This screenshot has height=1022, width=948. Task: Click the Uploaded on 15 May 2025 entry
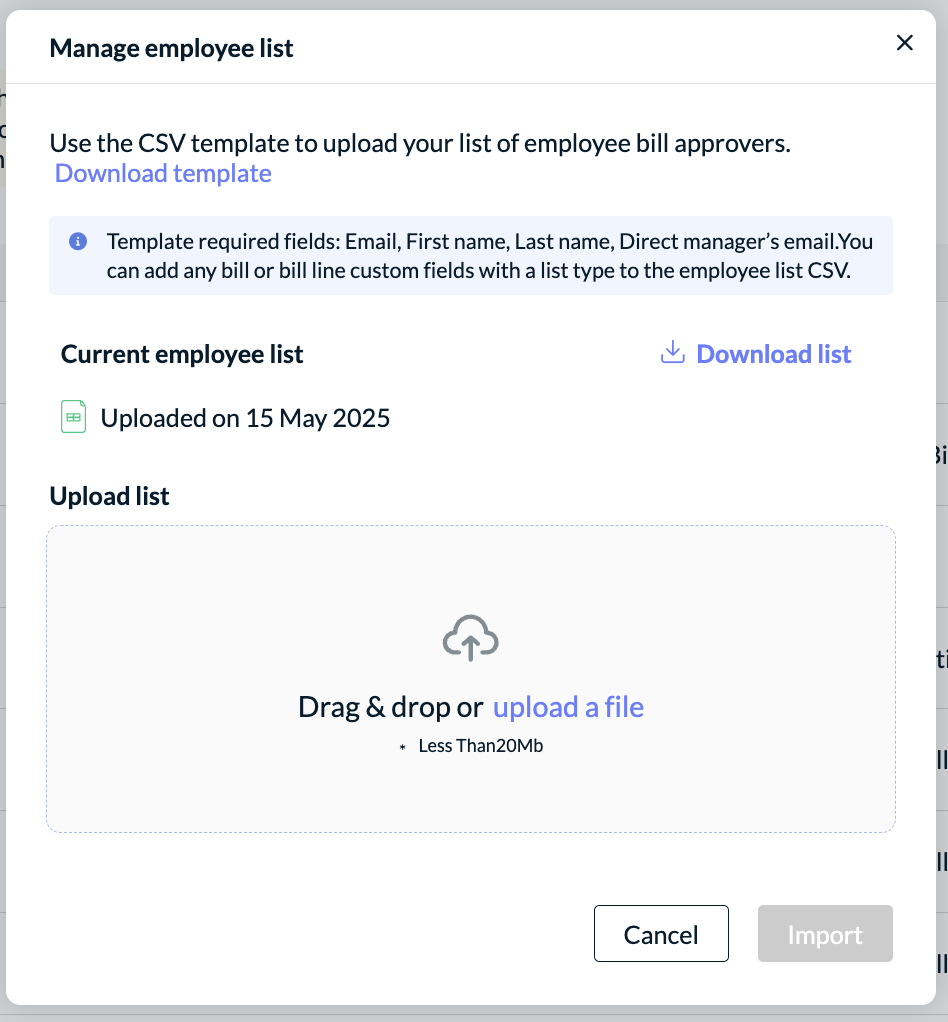tap(245, 418)
